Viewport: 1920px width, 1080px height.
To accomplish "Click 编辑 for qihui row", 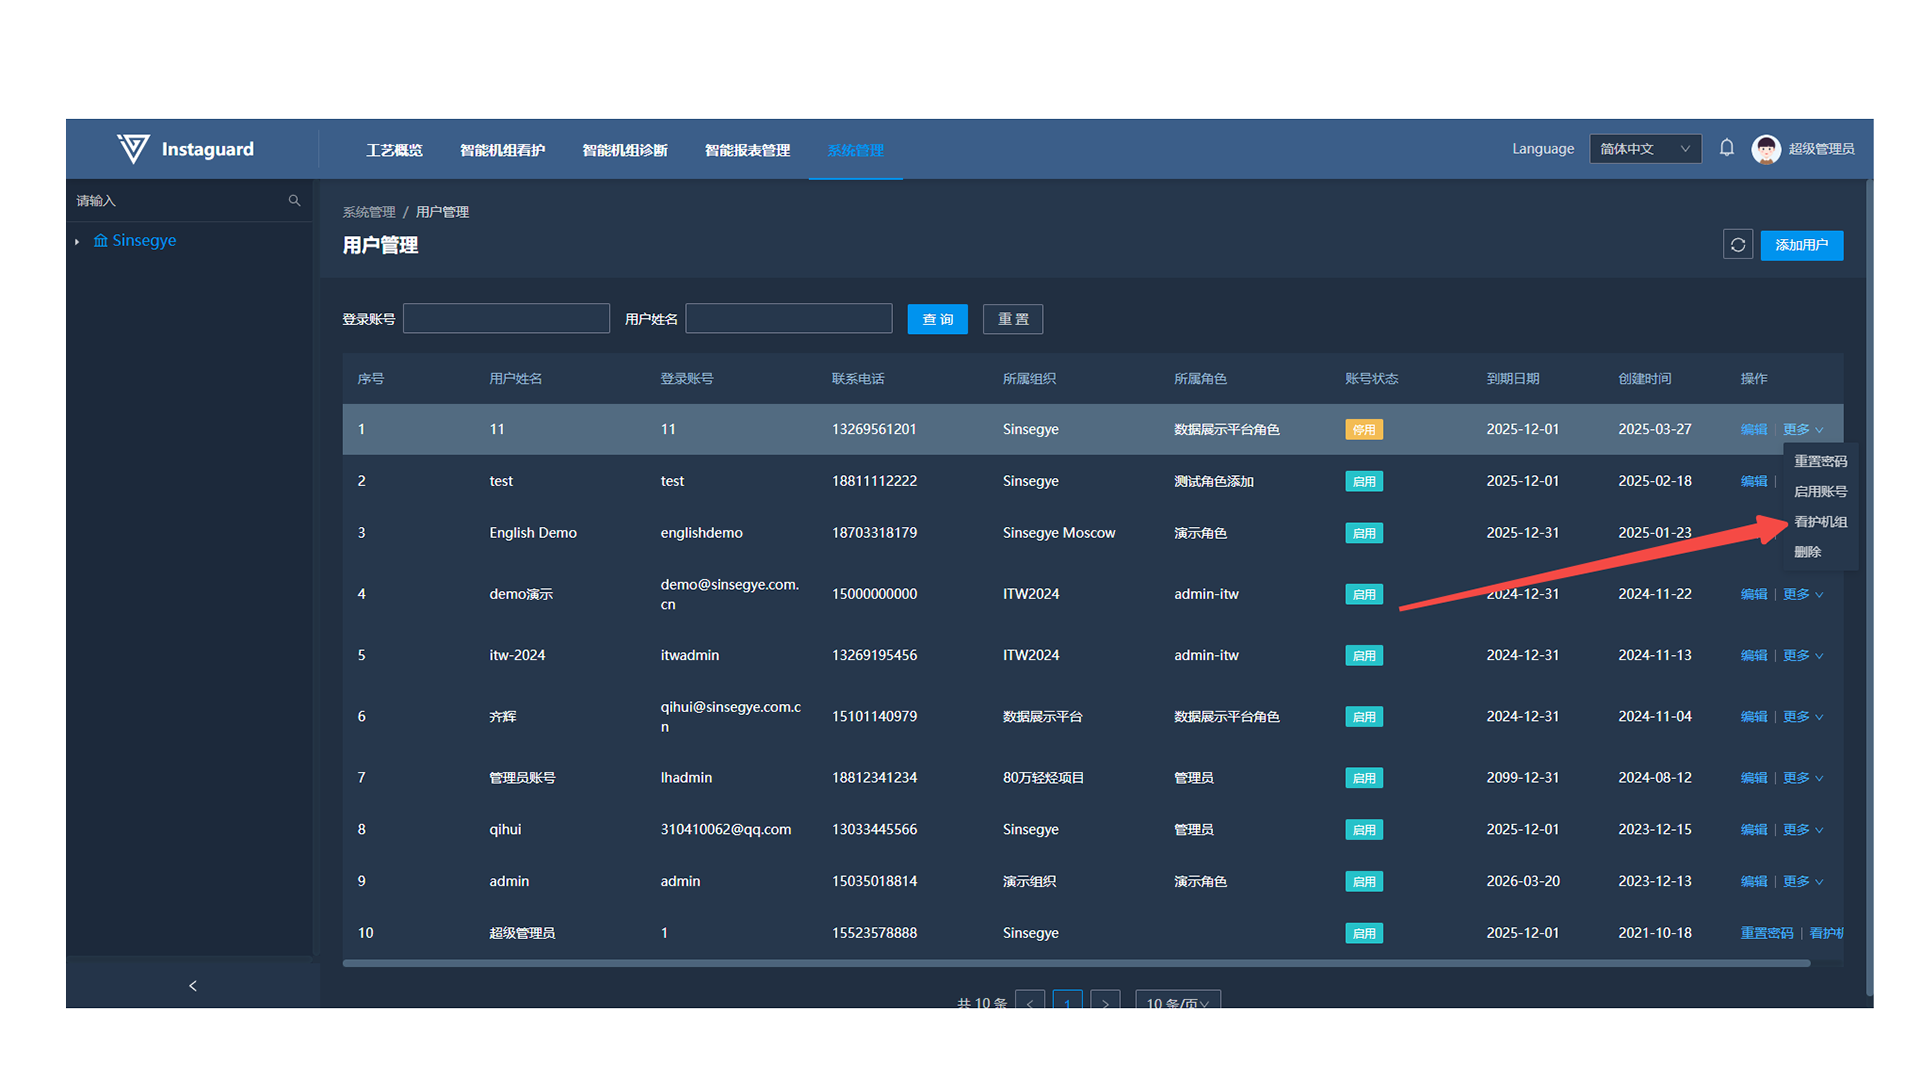I will [x=1753, y=830].
